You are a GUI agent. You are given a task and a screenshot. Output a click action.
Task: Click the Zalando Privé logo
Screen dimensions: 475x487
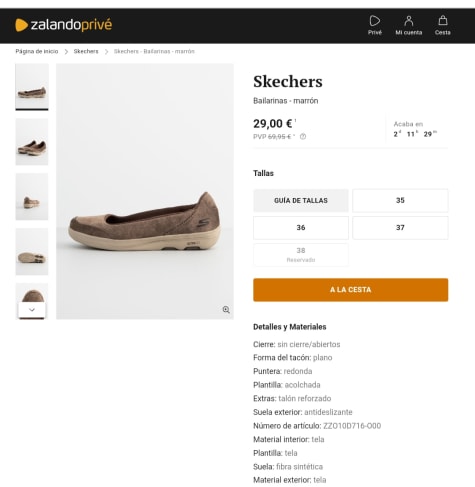64,25
